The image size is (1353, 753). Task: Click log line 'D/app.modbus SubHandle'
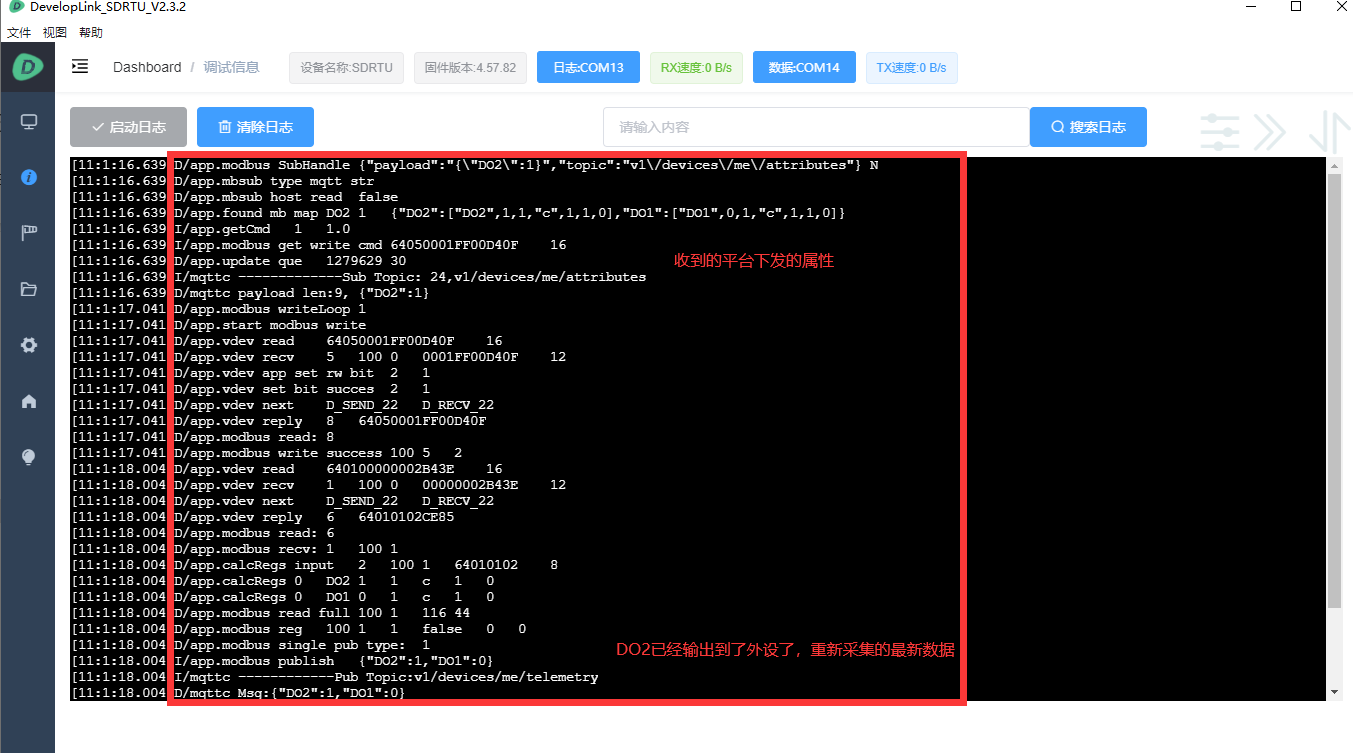click(x=475, y=165)
